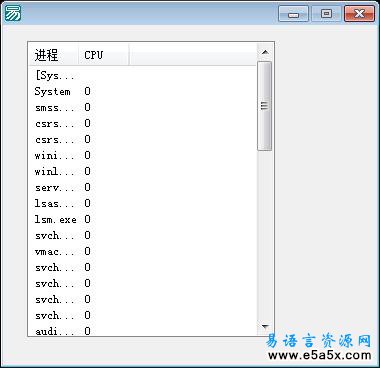This screenshot has height=368, width=380.
Task: Click the vertical scrollbar thumb
Action: tap(265, 106)
